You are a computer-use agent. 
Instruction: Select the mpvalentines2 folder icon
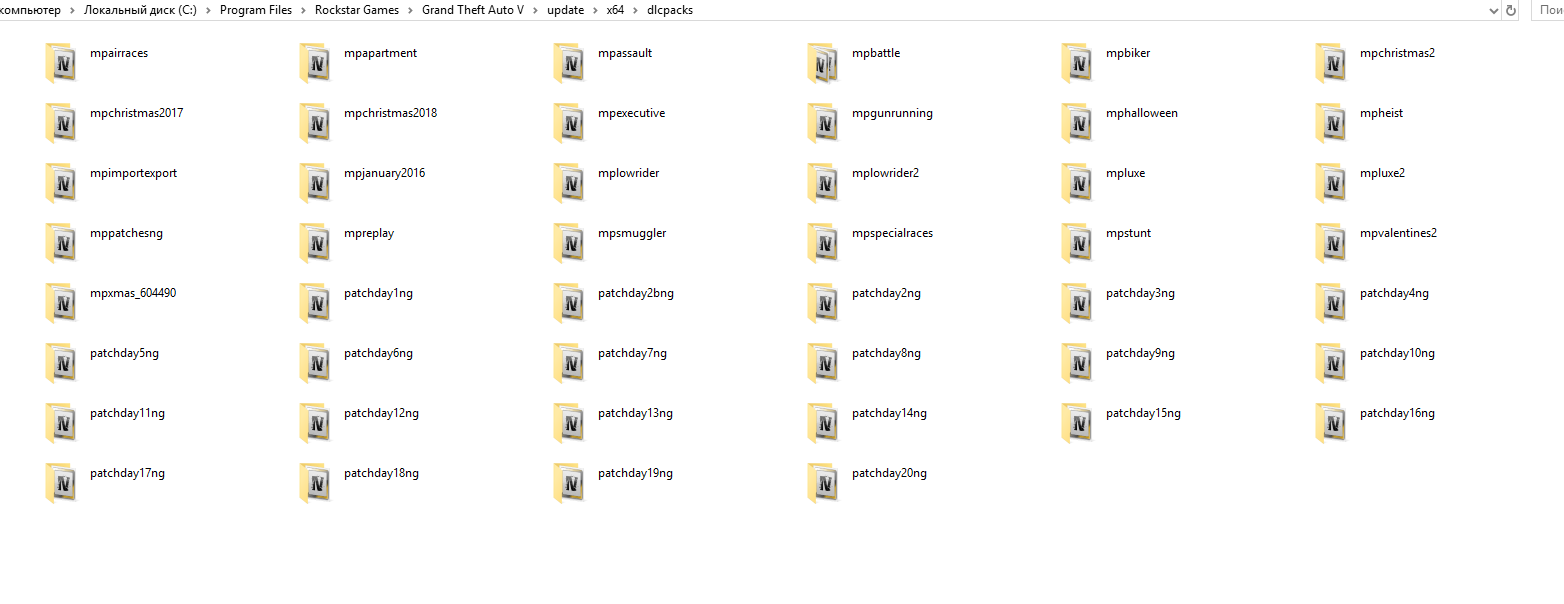[x=1331, y=244]
